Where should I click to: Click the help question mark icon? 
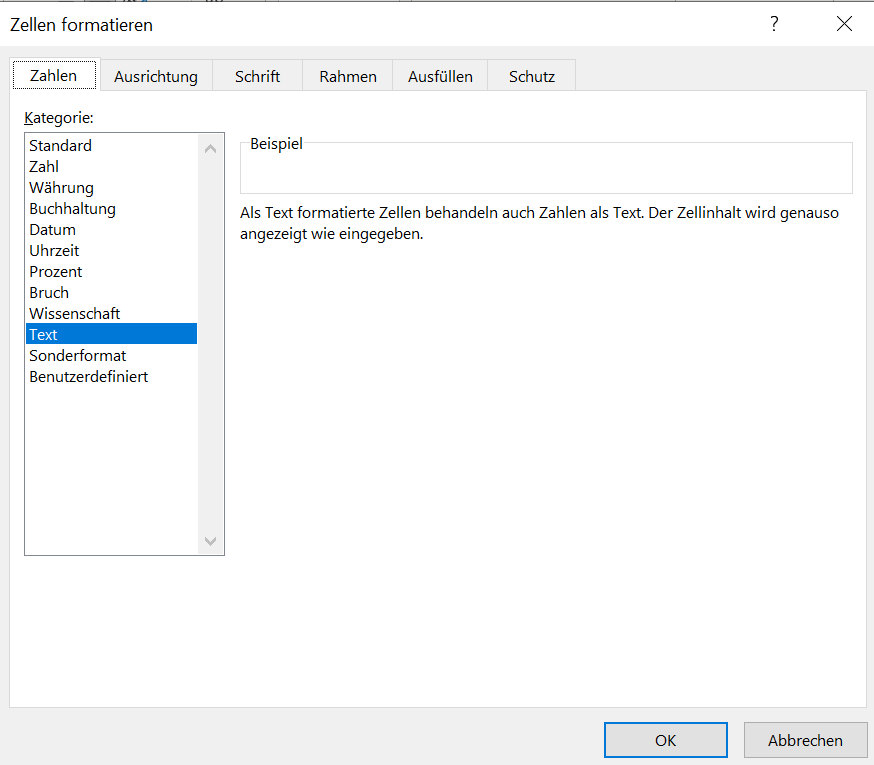tap(774, 24)
